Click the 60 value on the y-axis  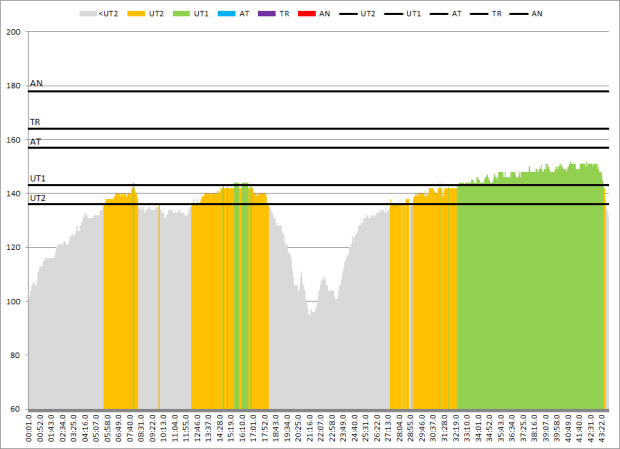coord(17,409)
